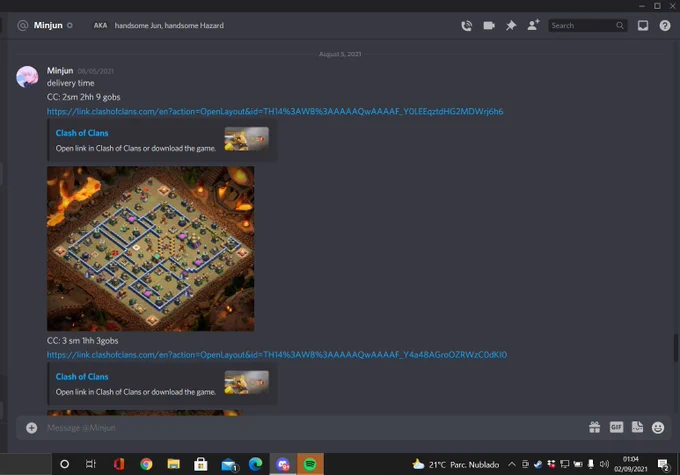Open Microsoft Store from taskbar
Screen dimensions: 680x475
pos(201,464)
